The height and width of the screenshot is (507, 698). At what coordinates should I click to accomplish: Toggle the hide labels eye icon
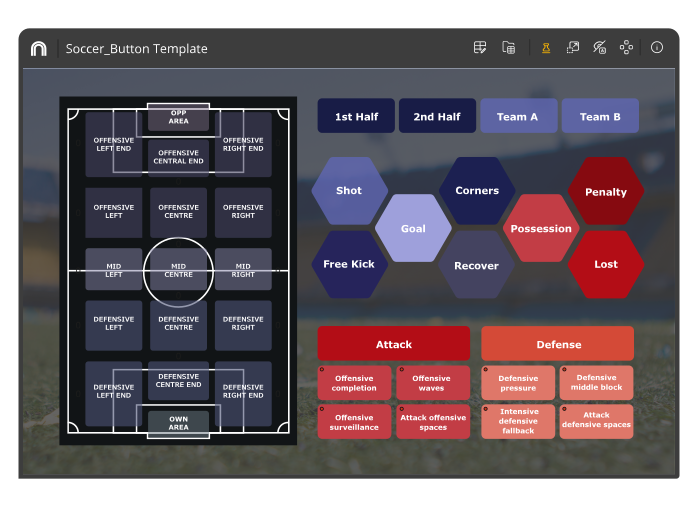599,47
